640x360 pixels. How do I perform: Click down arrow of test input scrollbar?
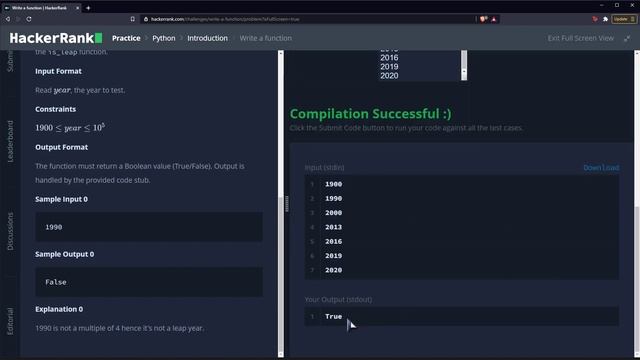click(x=464, y=72)
